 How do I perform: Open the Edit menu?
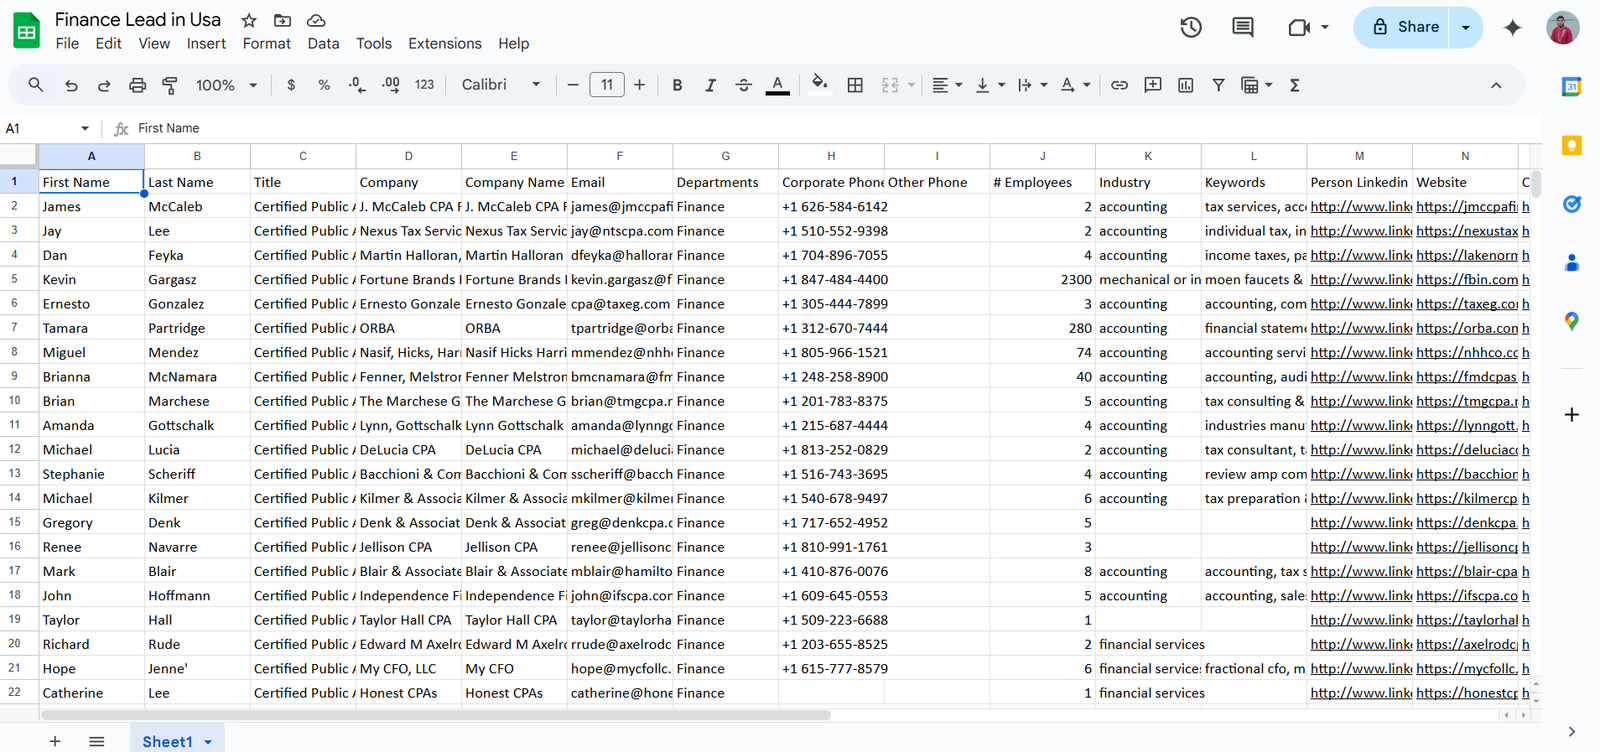pyautogui.click(x=108, y=43)
